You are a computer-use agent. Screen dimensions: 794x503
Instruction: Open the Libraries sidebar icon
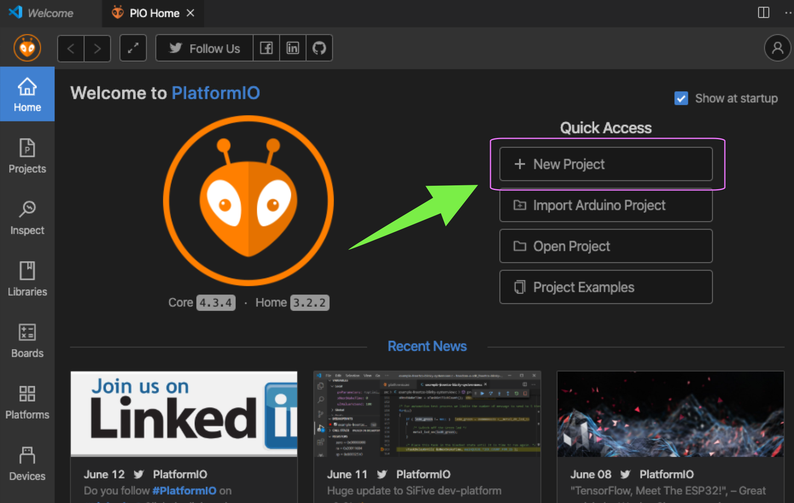tap(27, 279)
